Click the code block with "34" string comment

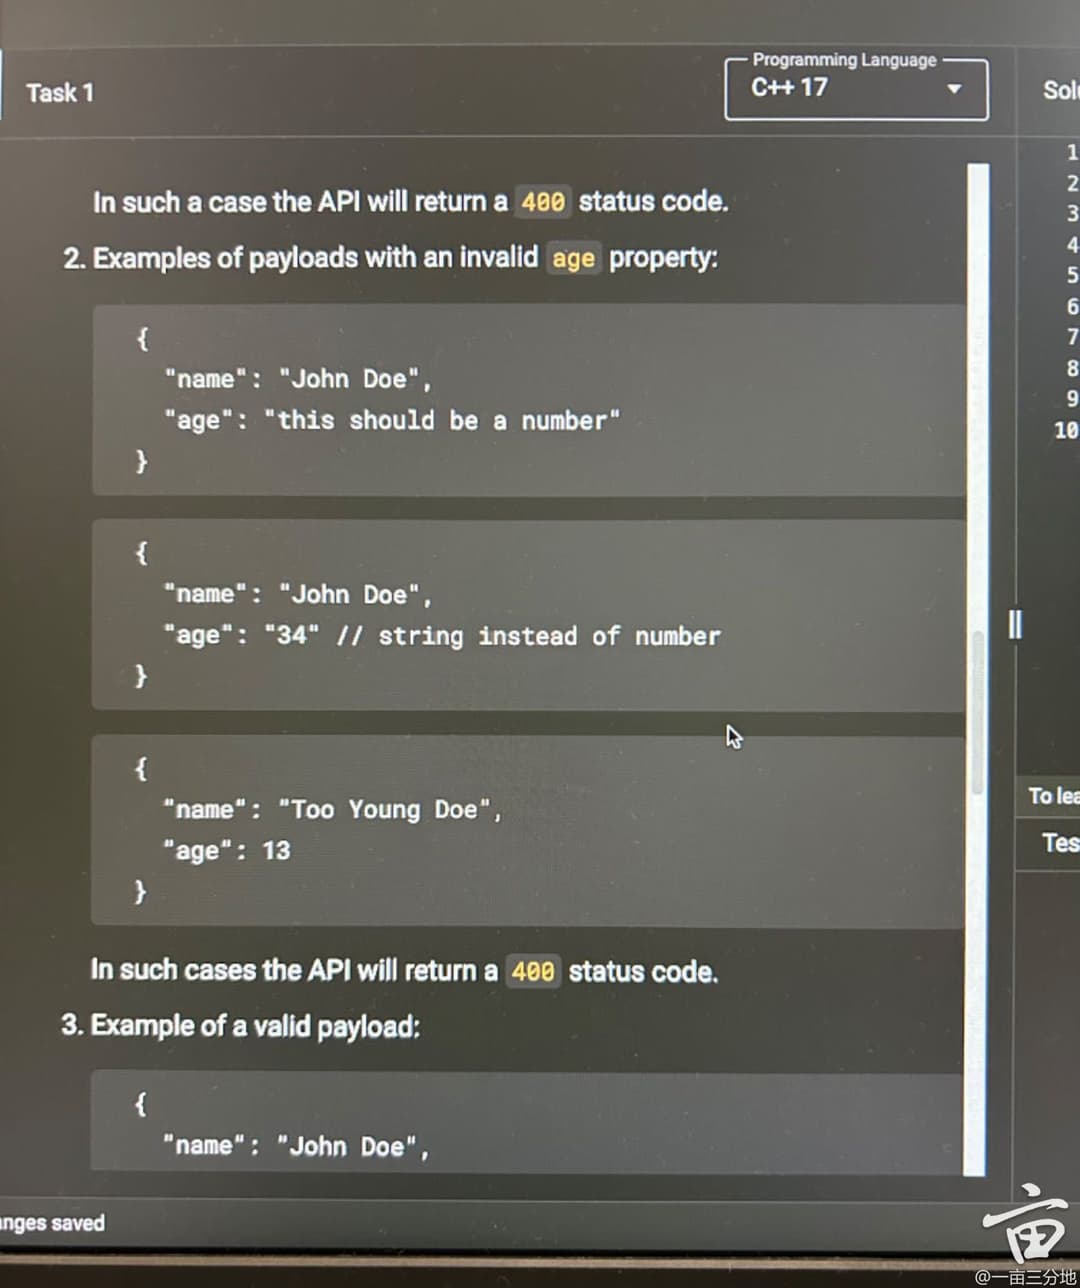[x=528, y=614]
